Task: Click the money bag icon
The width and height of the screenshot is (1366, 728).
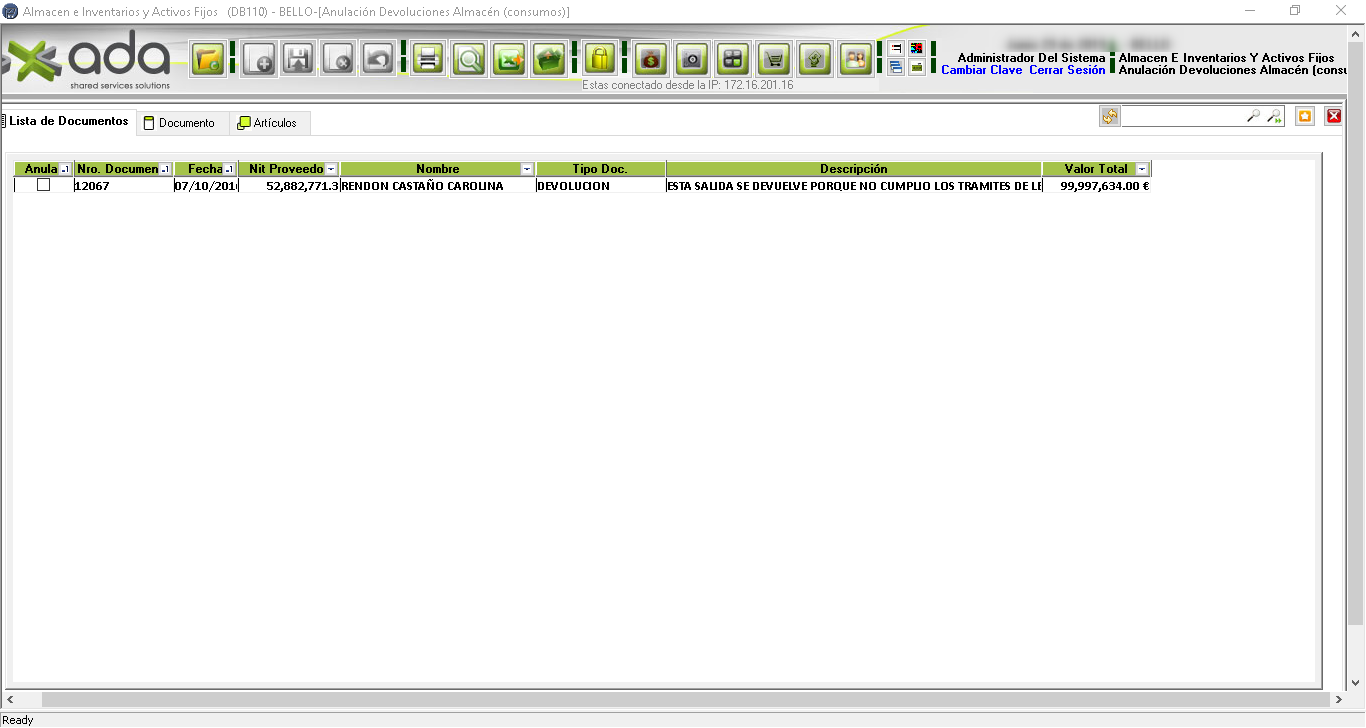Action: tap(650, 60)
